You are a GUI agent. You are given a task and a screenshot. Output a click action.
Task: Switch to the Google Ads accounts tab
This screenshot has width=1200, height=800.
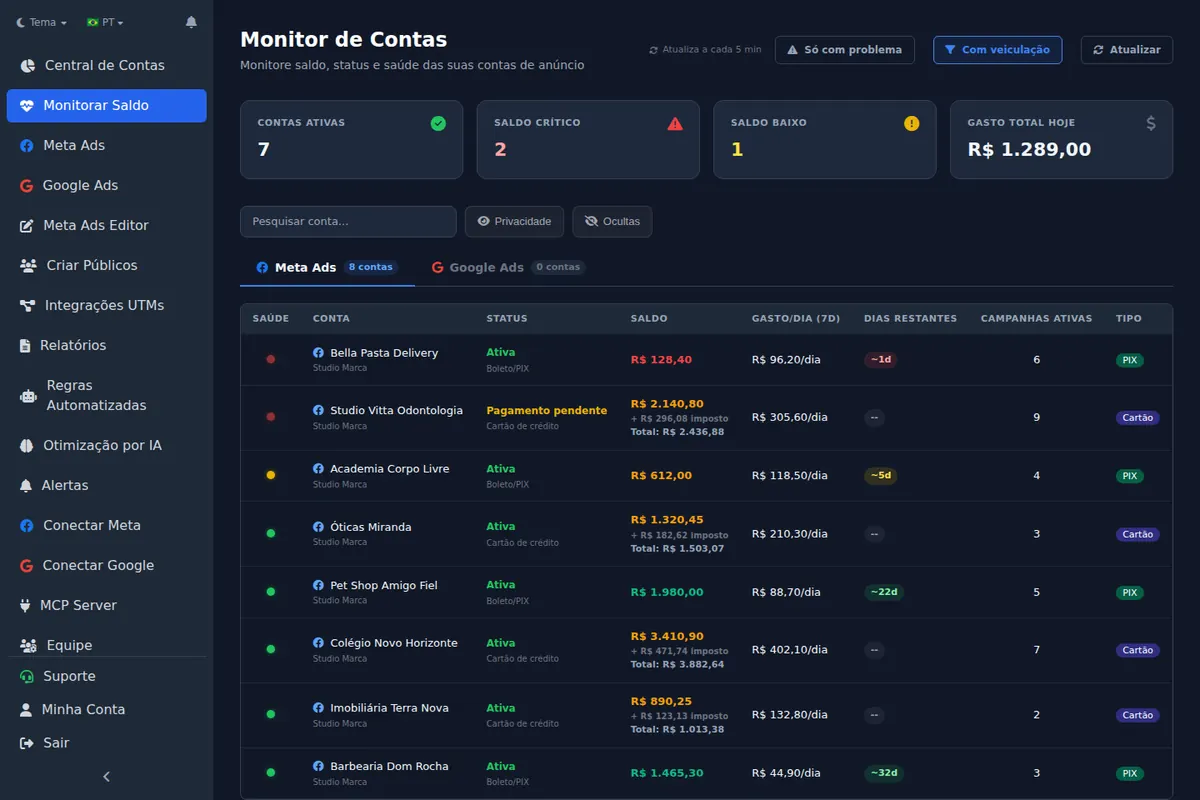tap(508, 267)
